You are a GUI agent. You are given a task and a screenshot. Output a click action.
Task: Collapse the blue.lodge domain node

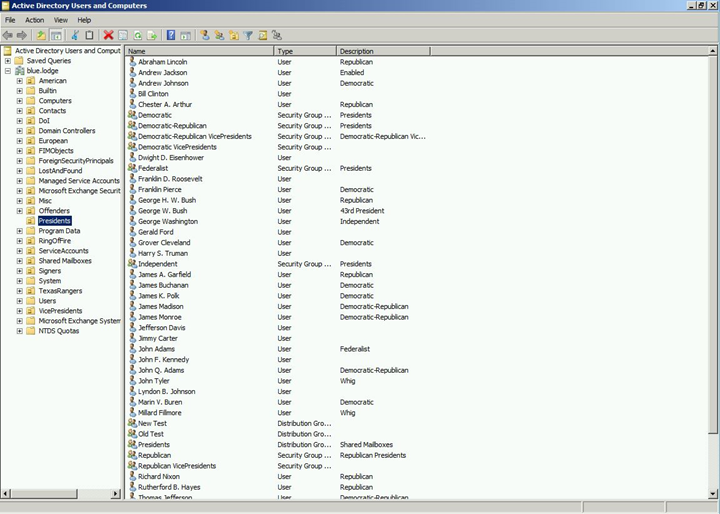pos(8,71)
